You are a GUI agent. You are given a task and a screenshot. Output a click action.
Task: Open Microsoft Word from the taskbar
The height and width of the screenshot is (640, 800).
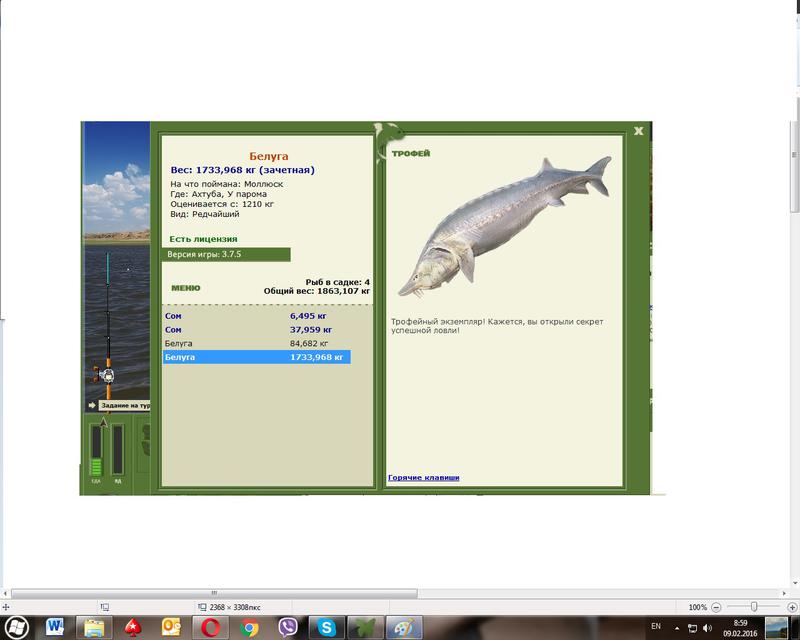(55, 627)
